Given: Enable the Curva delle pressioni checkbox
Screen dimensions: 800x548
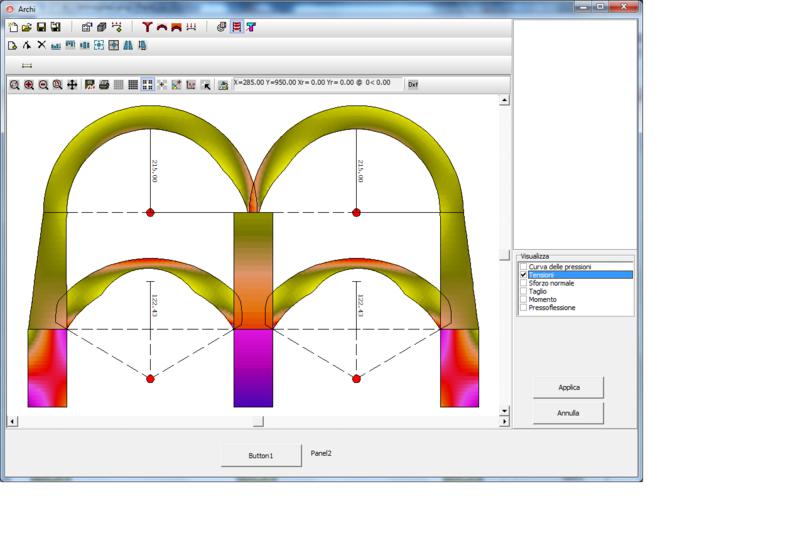Looking at the screenshot, I should pos(523,266).
